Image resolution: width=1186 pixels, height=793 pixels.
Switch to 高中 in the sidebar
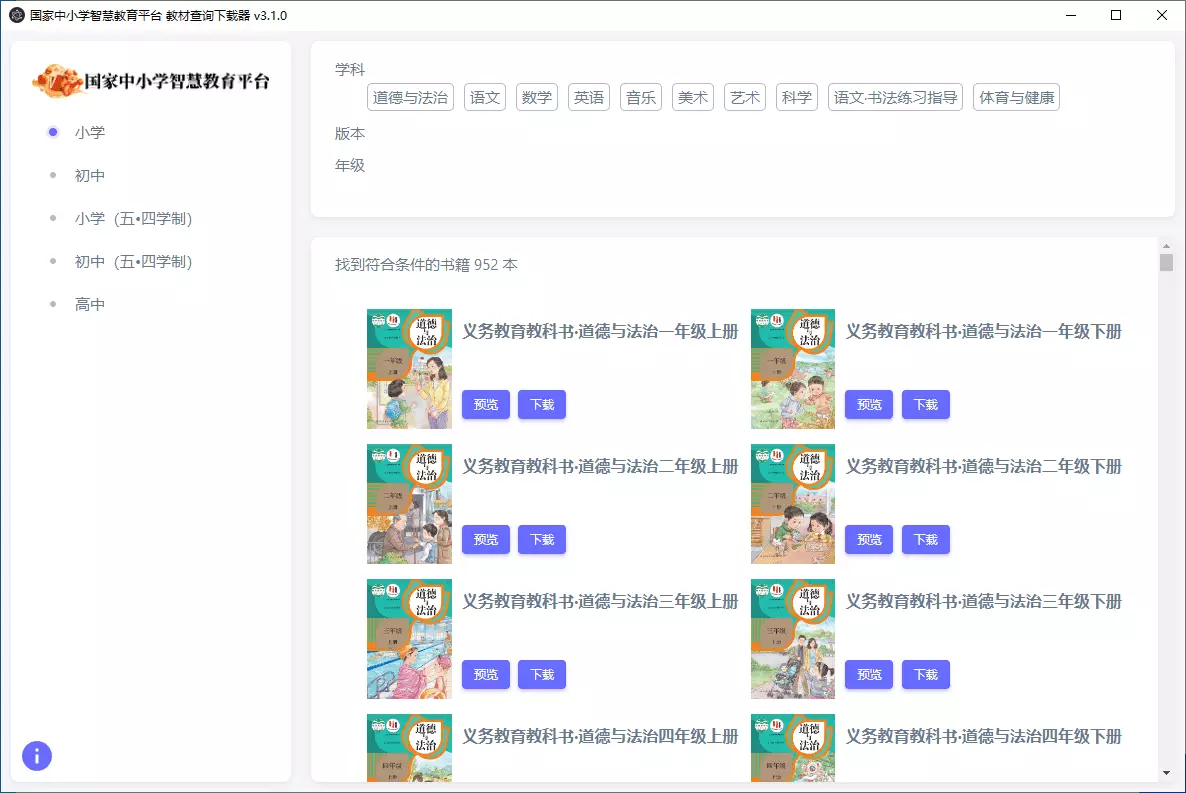(89, 303)
